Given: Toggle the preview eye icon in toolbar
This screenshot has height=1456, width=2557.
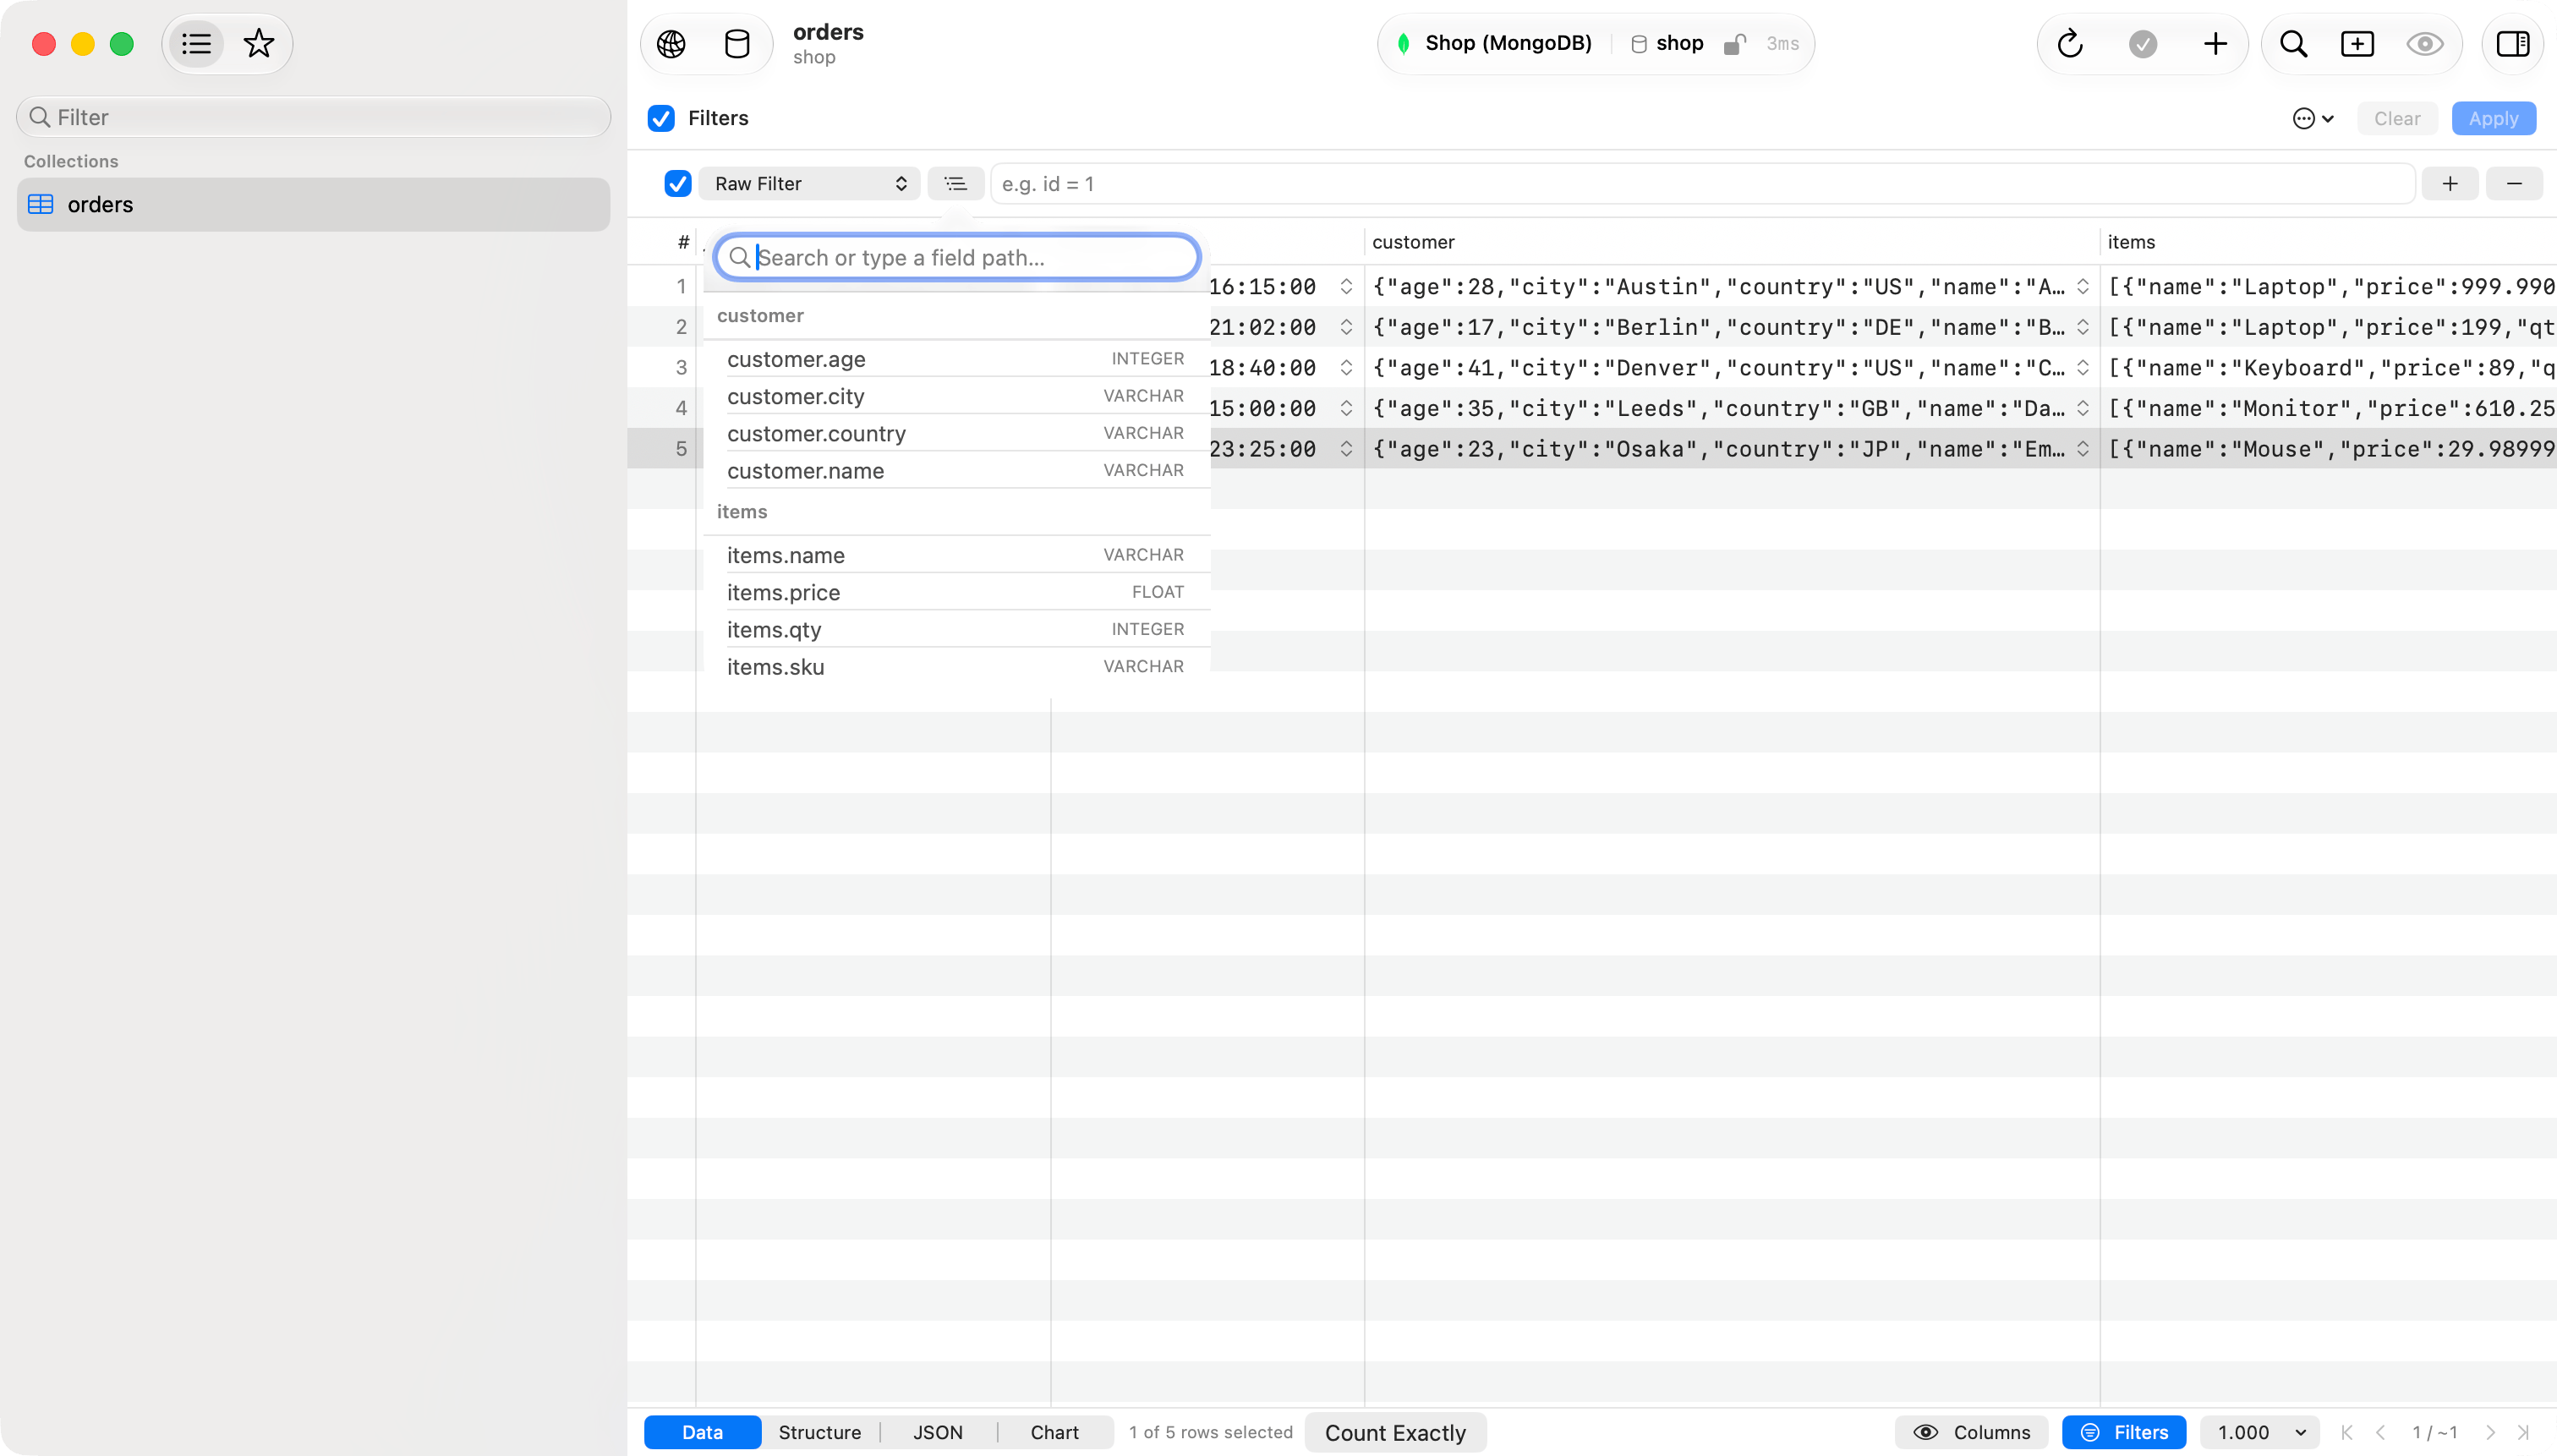Looking at the screenshot, I should click(2425, 44).
